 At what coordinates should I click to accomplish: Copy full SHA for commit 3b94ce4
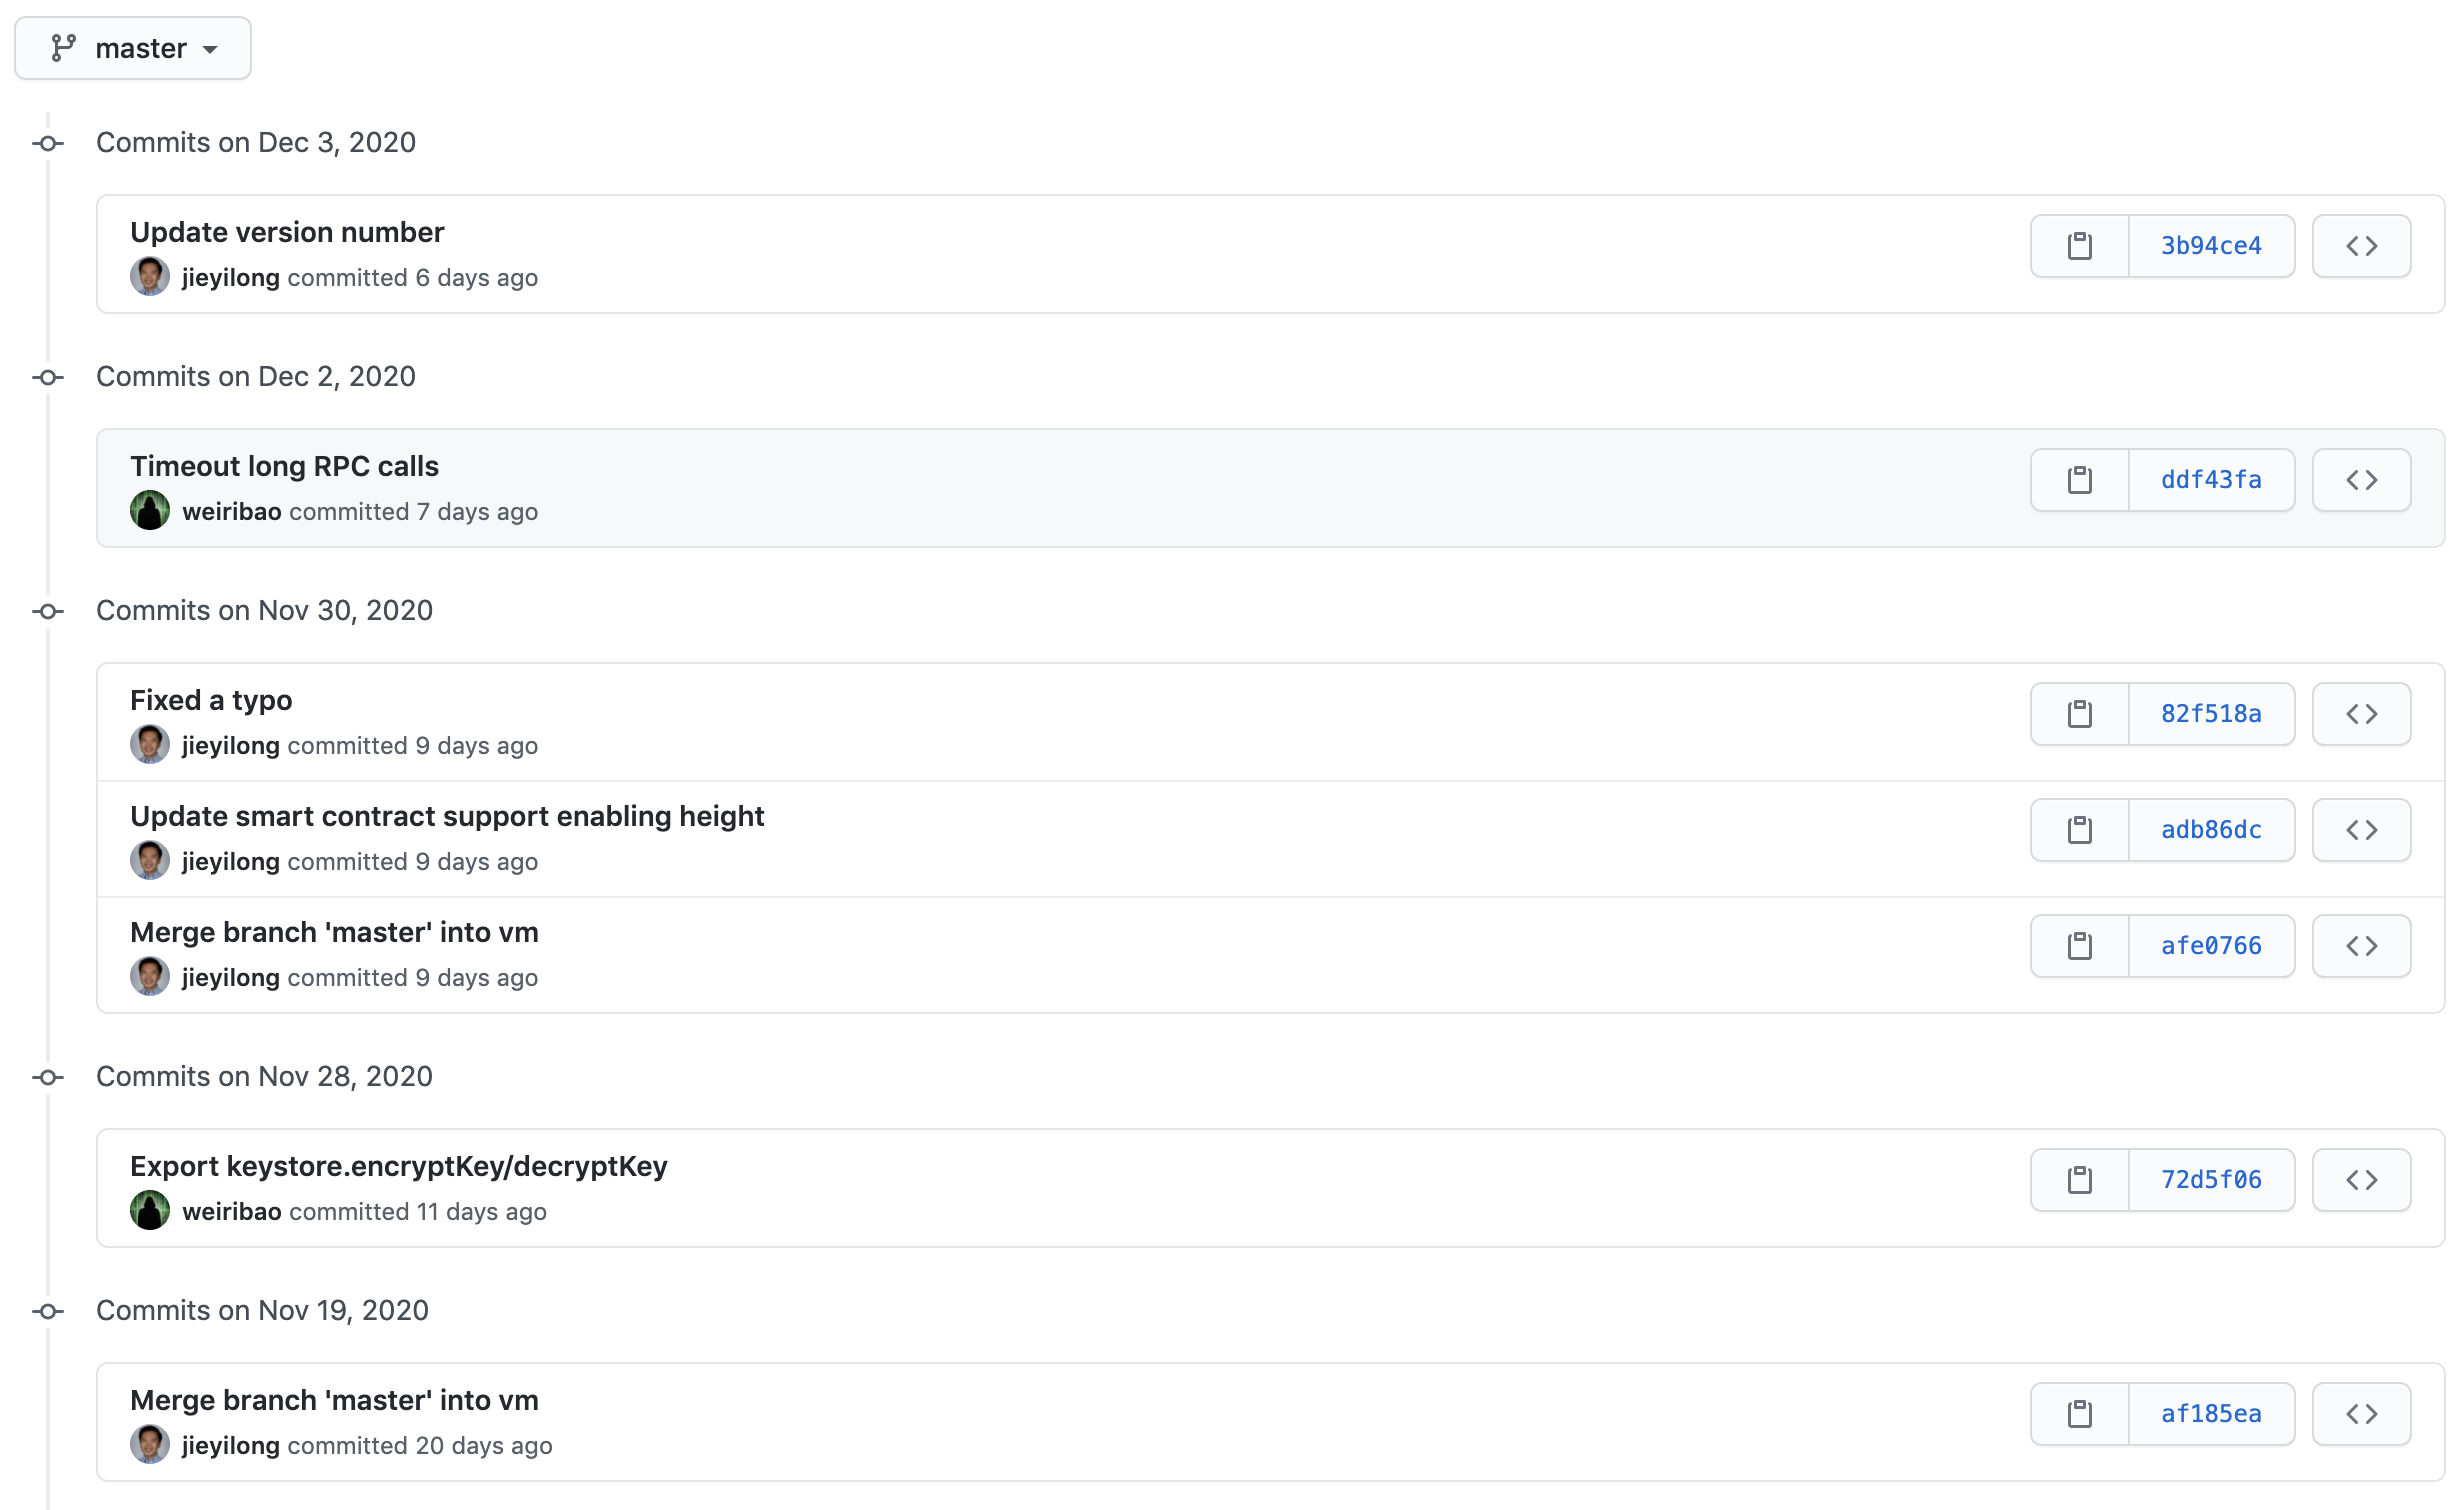[2079, 246]
